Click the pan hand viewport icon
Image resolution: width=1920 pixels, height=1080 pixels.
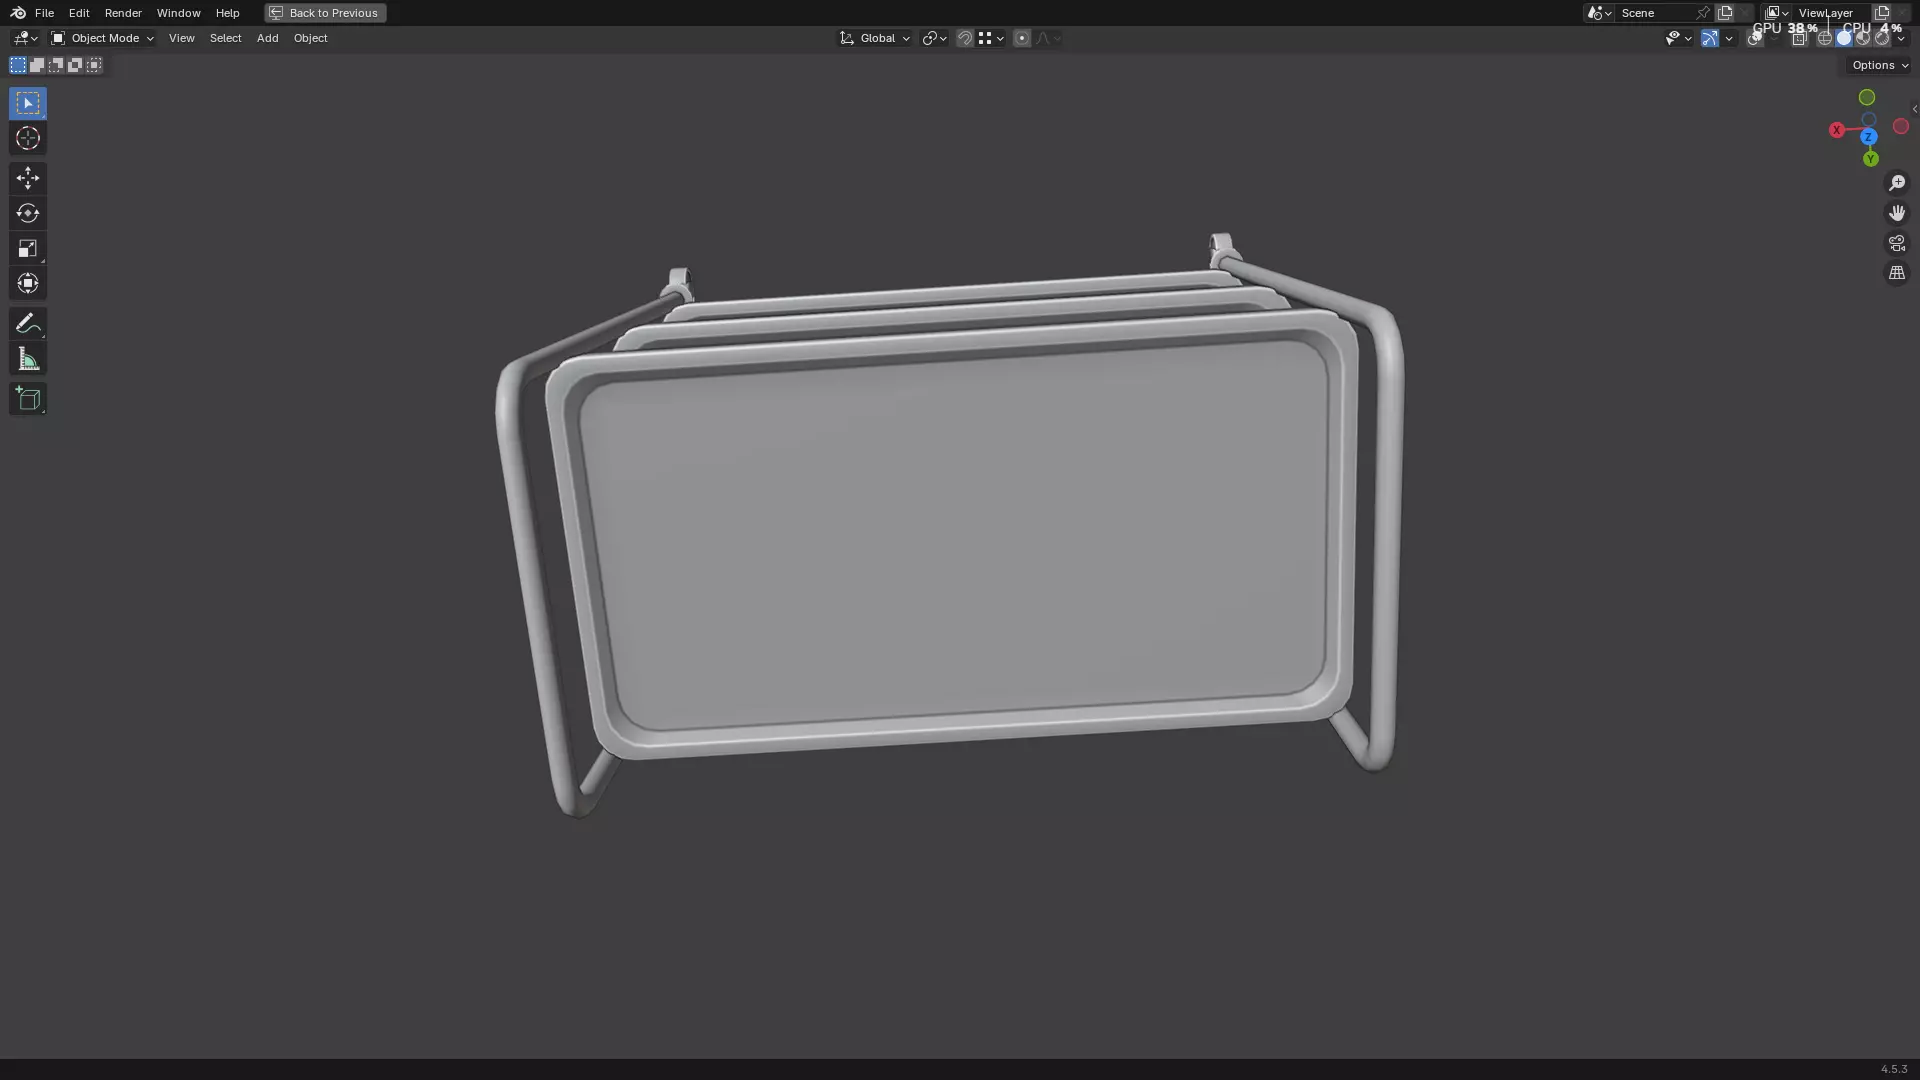(1897, 213)
